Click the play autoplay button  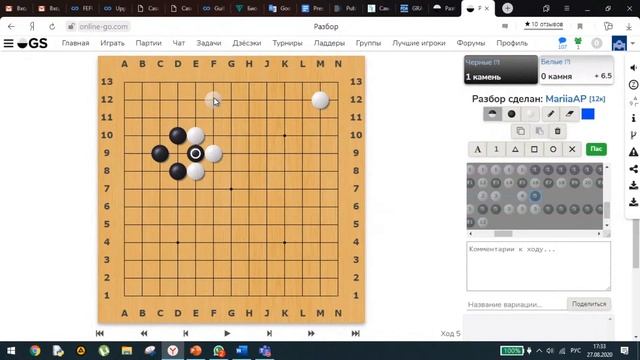click(227, 333)
